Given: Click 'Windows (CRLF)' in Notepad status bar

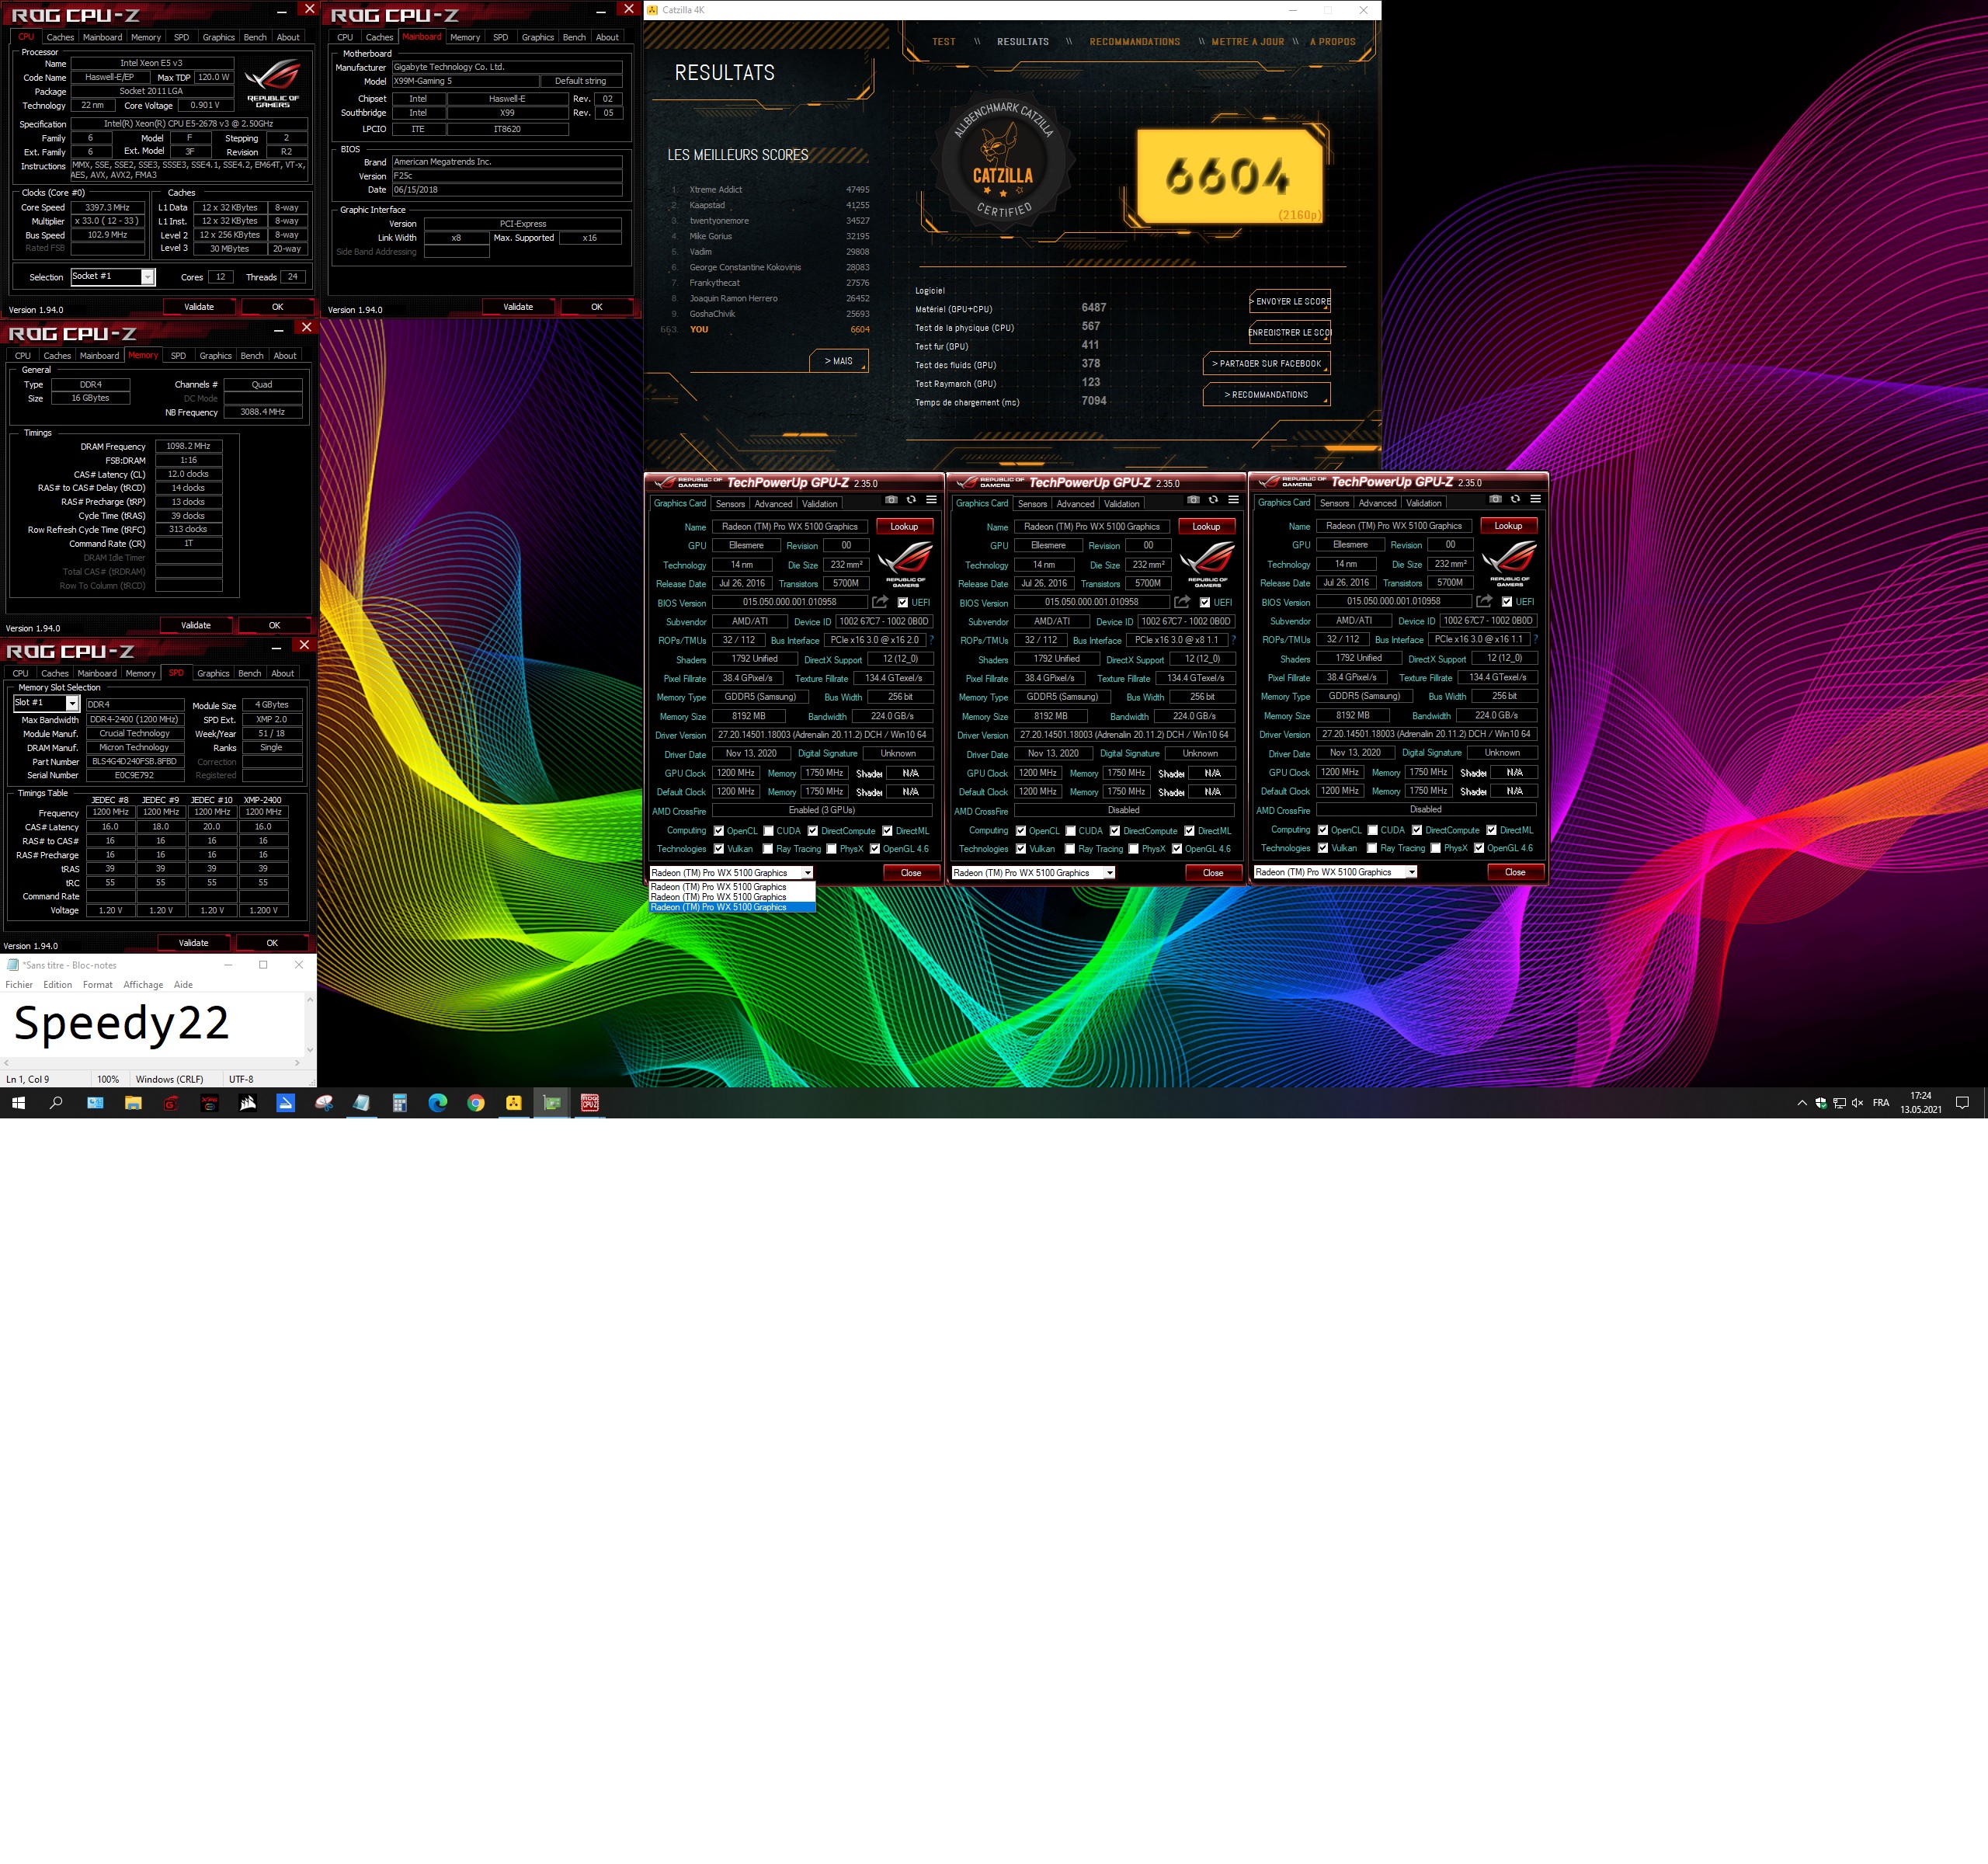Looking at the screenshot, I should pos(169,1080).
